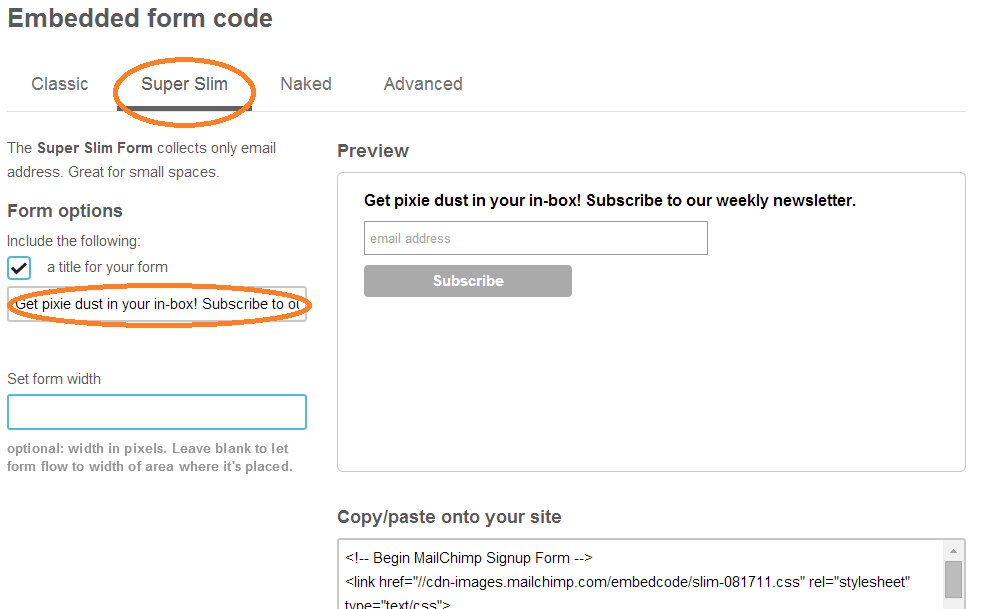This screenshot has width=981, height=609.
Task: Click the Form options heading
Action: pyautogui.click(x=65, y=211)
